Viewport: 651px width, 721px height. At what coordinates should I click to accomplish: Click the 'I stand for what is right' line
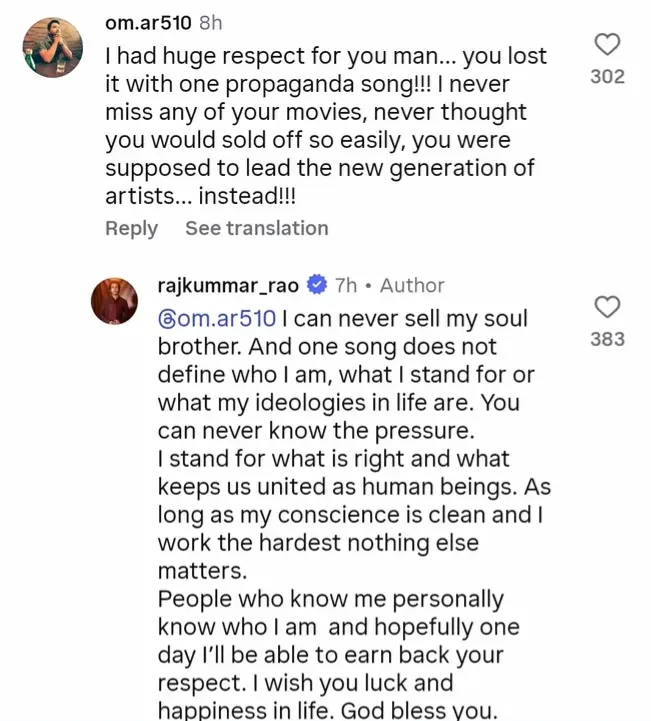coord(333,458)
